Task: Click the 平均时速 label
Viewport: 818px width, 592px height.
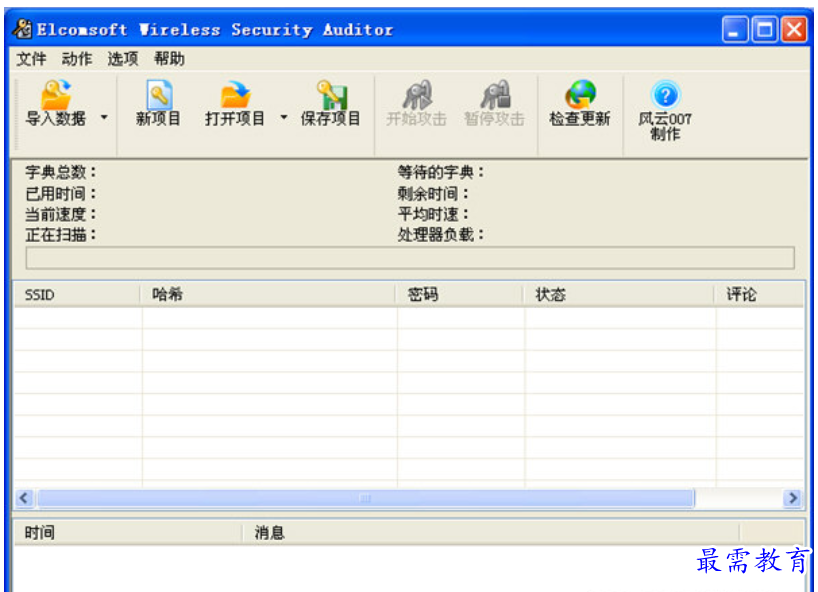Action: tap(433, 214)
